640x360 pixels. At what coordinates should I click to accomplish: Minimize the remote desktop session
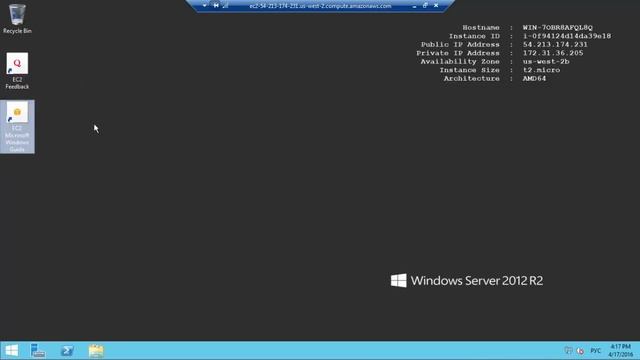pyautogui.click(x=414, y=6)
